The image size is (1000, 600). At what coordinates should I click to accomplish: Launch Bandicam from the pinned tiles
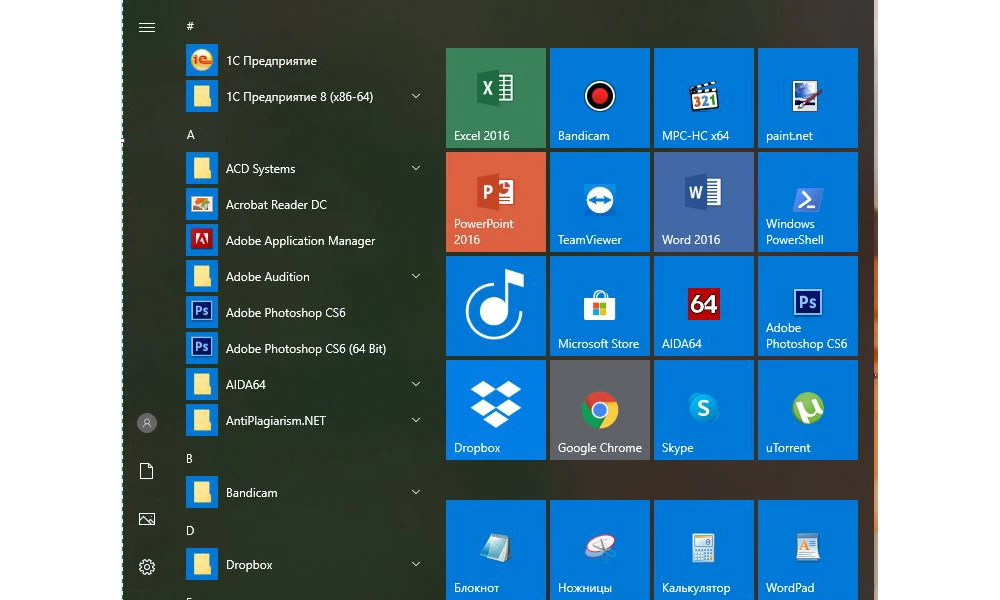point(599,98)
